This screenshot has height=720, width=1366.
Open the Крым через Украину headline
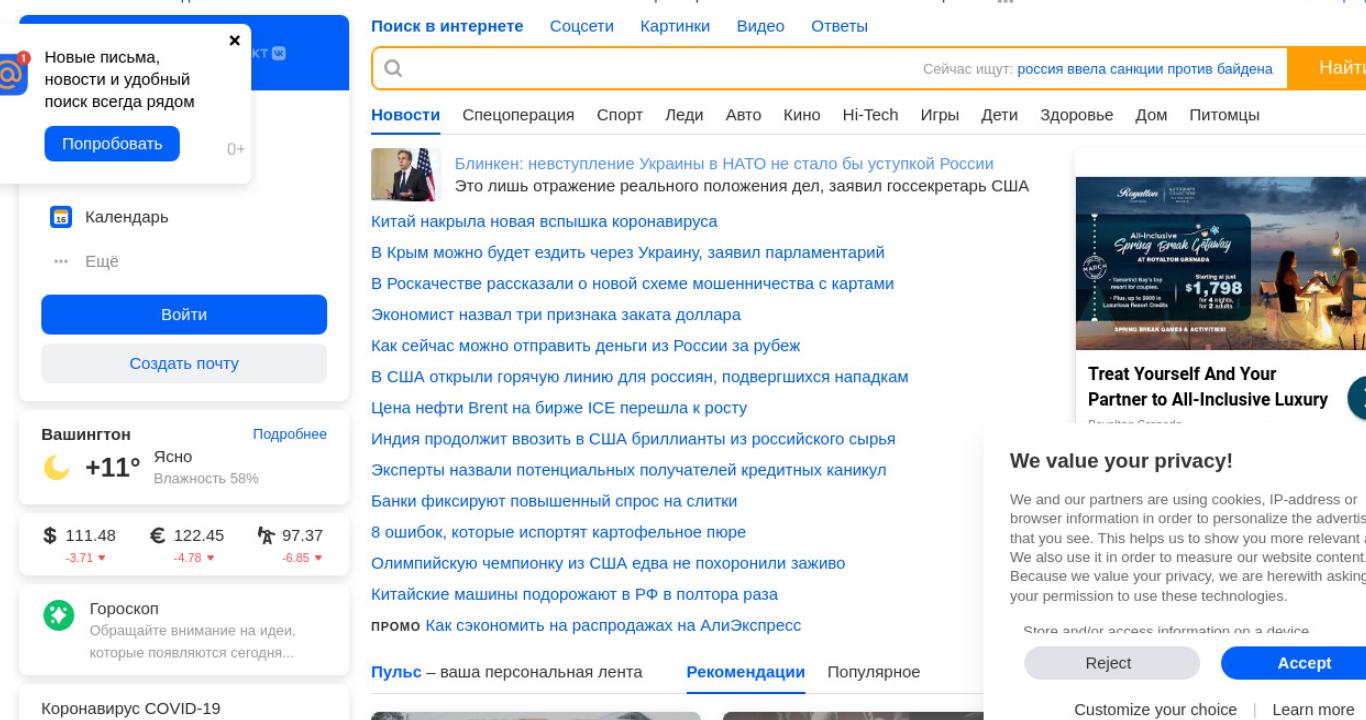pyautogui.click(x=628, y=252)
